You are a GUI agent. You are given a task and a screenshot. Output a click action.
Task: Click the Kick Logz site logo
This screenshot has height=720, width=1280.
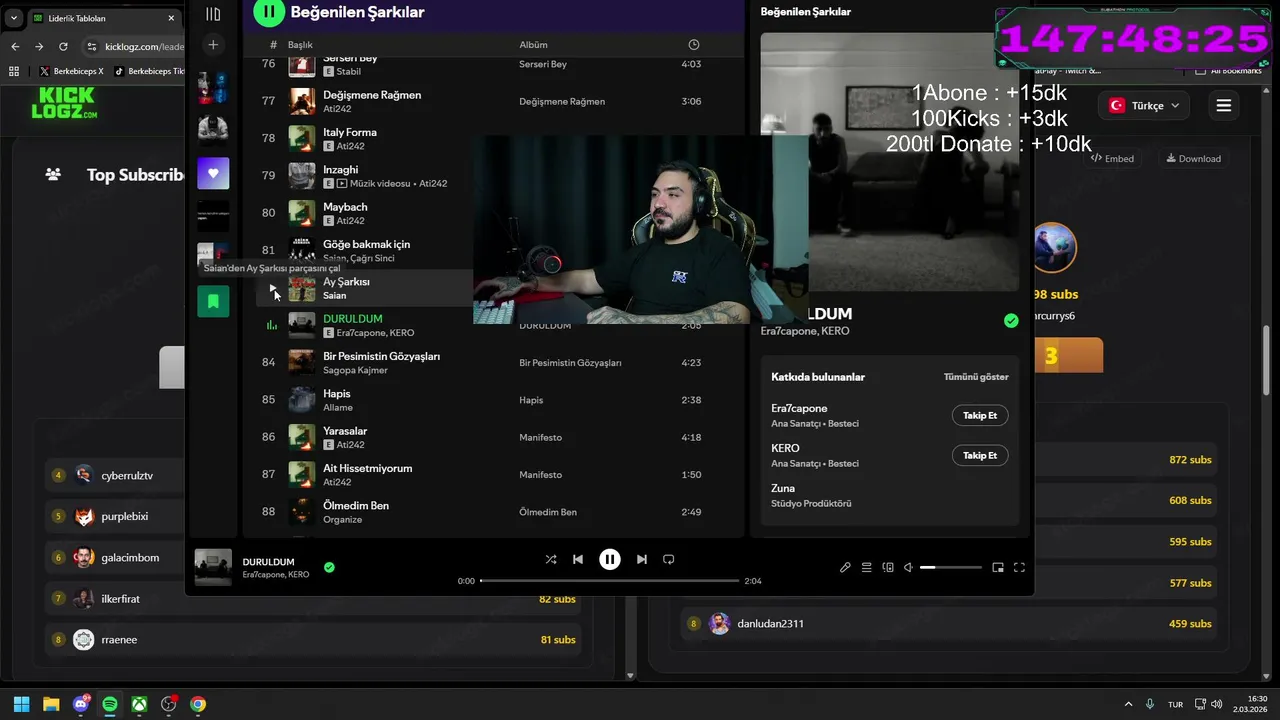tap(65, 103)
